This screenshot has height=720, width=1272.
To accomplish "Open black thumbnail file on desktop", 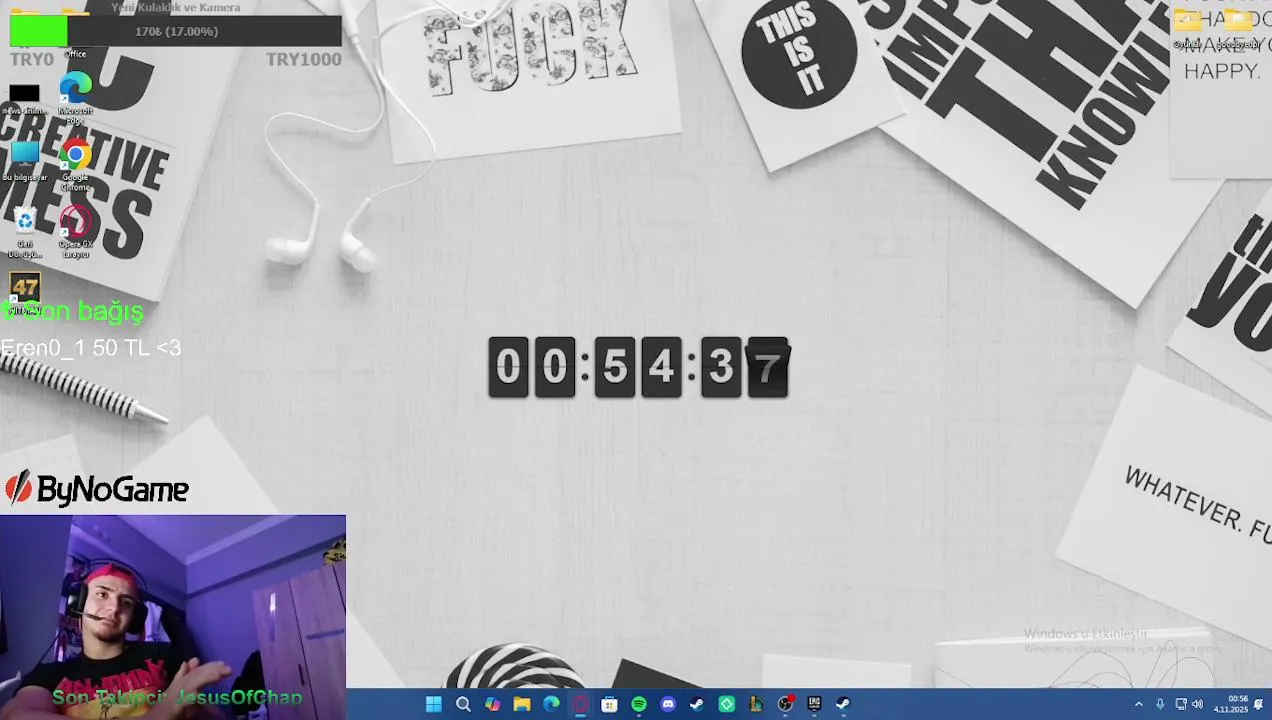I will click(x=24, y=100).
